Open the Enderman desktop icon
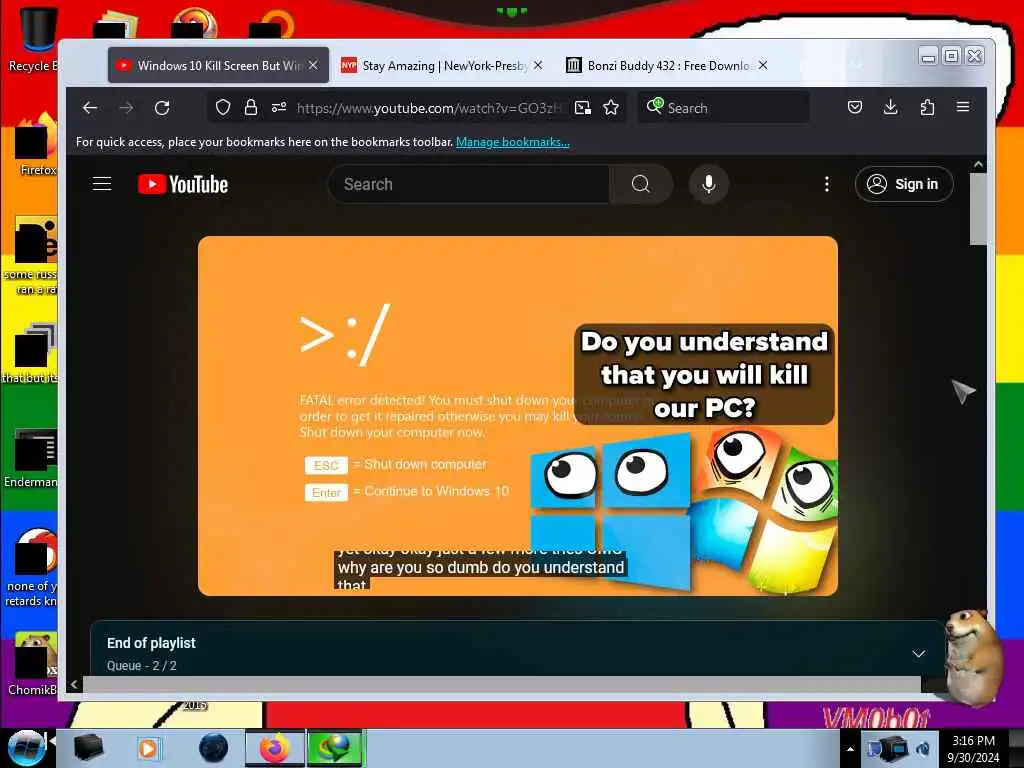The image size is (1024, 768). 33,457
